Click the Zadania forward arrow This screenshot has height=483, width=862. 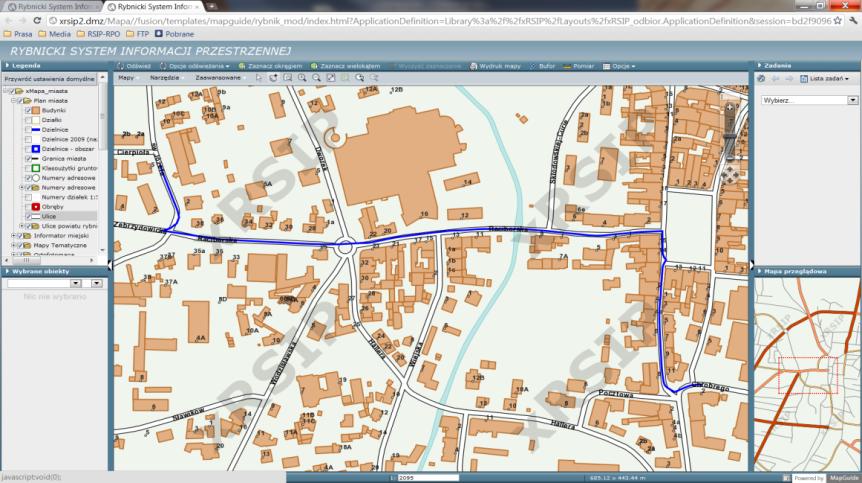pyautogui.click(x=789, y=79)
